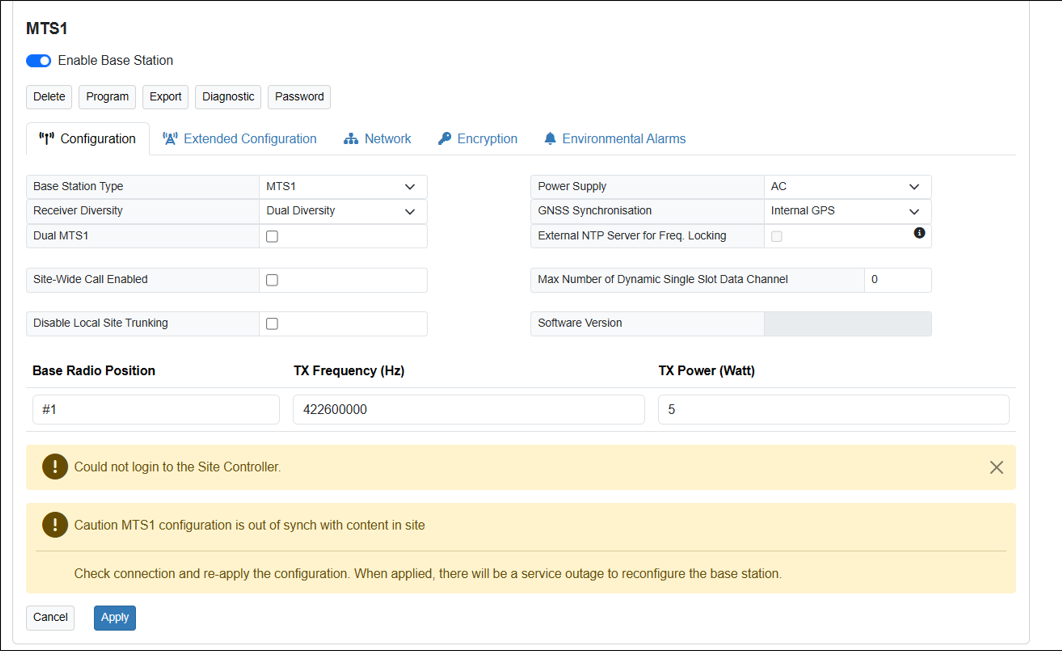Click the network hierarchy icon
The height and width of the screenshot is (651, 1062).
click(351, 139)
